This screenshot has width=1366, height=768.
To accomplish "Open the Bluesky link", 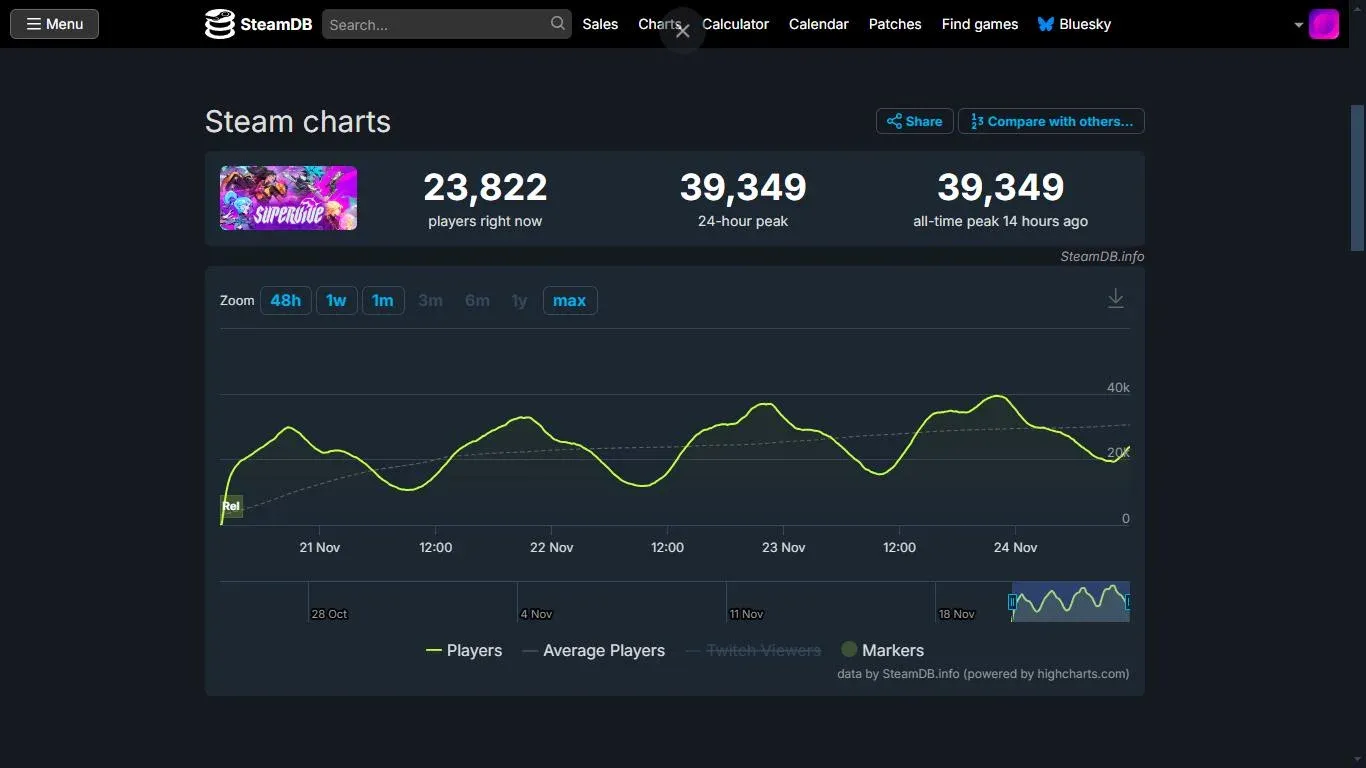I will [1074, 24].
